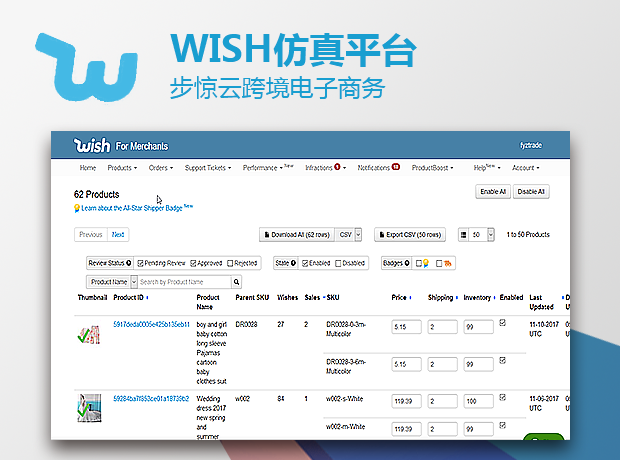Click the Enable All button
The height and width of the screenshot is (460, 620).
pos(493,192)
